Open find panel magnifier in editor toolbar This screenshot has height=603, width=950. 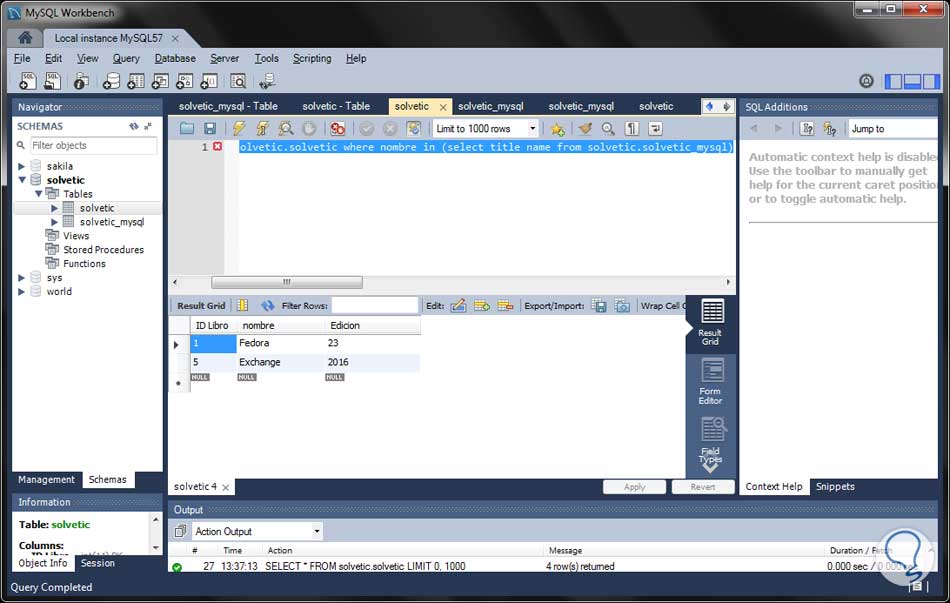[608, 128]
